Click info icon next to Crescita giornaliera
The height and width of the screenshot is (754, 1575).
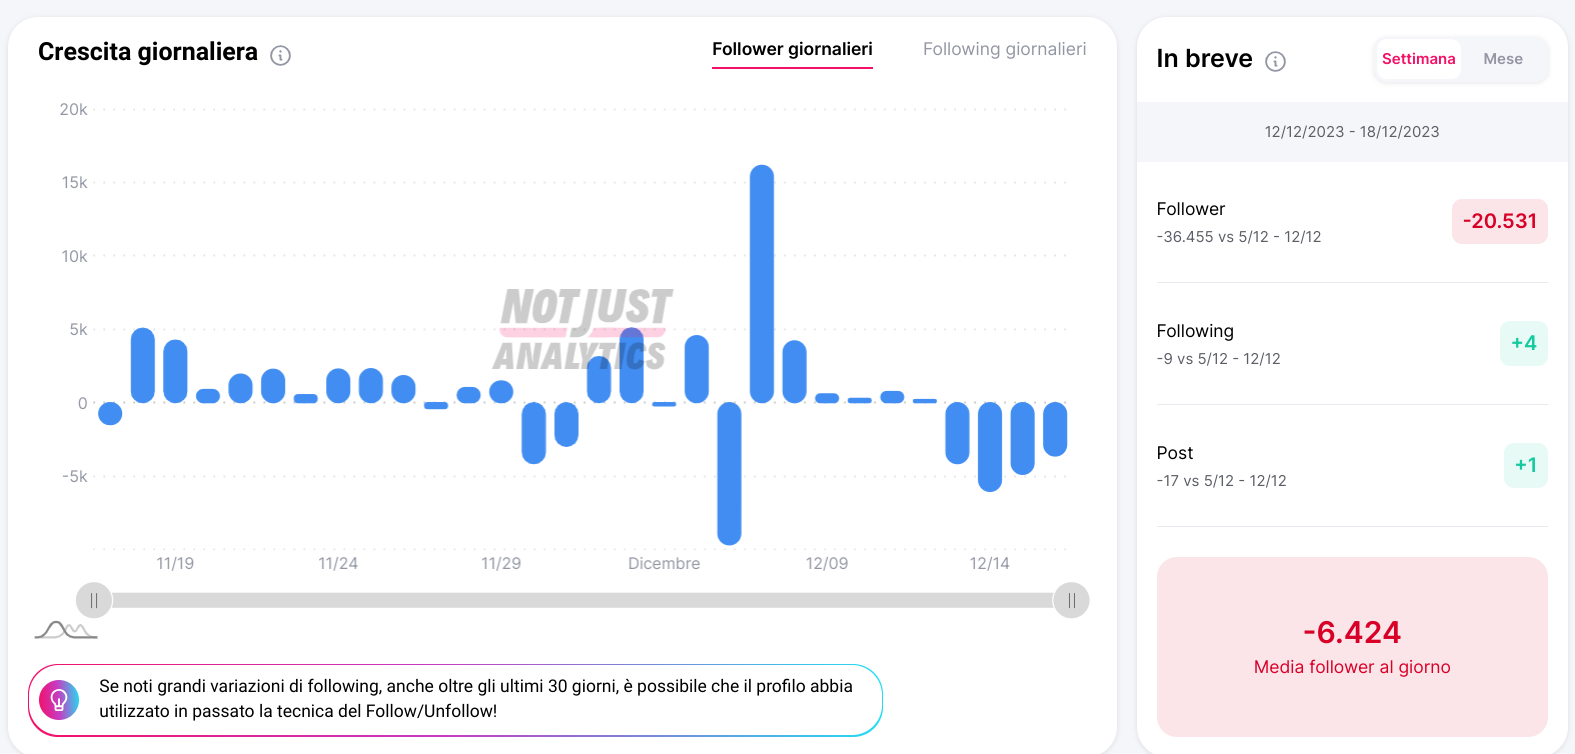pyautogui.click(x=281, y=56)
